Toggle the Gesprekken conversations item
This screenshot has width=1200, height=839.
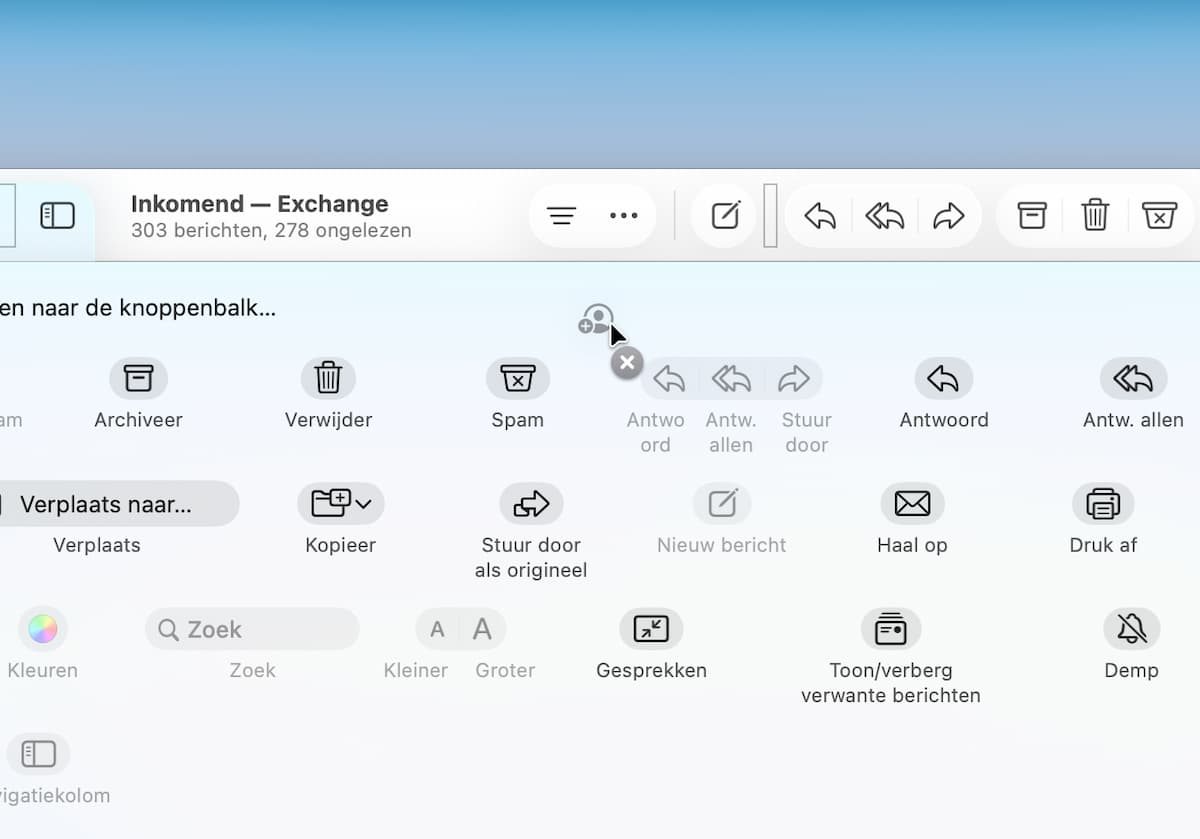coord(651,629)
